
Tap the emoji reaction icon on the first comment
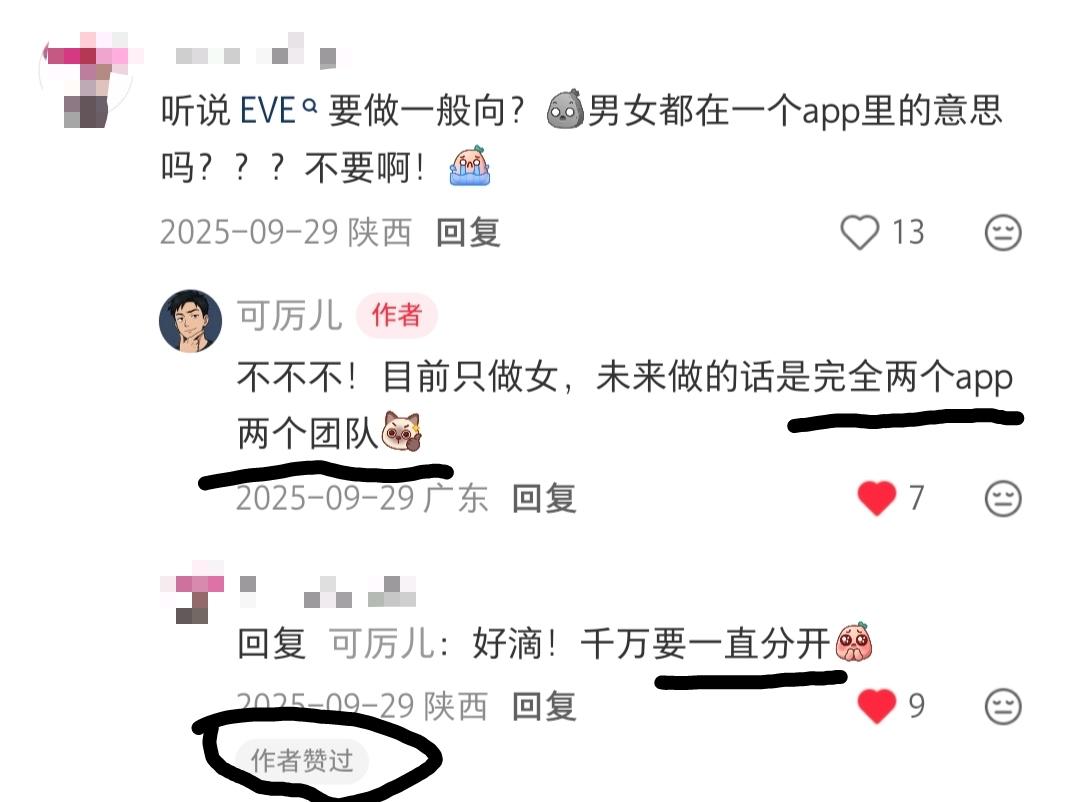pyautogui.click(x=1003, y=232)
